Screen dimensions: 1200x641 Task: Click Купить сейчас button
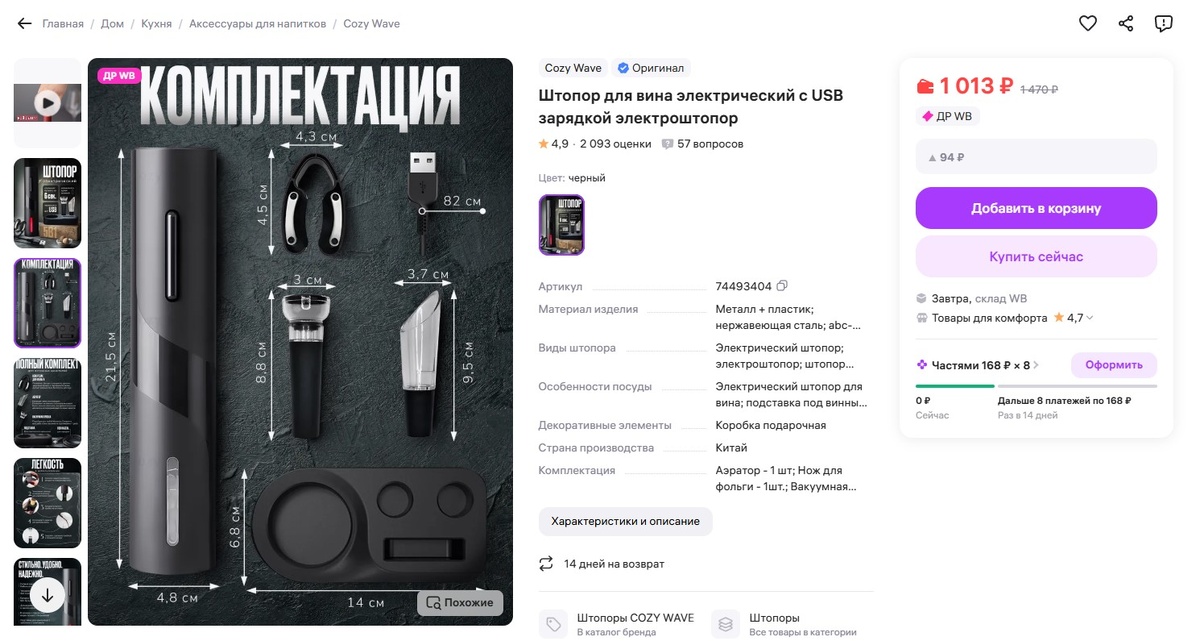click(1036, 257)
